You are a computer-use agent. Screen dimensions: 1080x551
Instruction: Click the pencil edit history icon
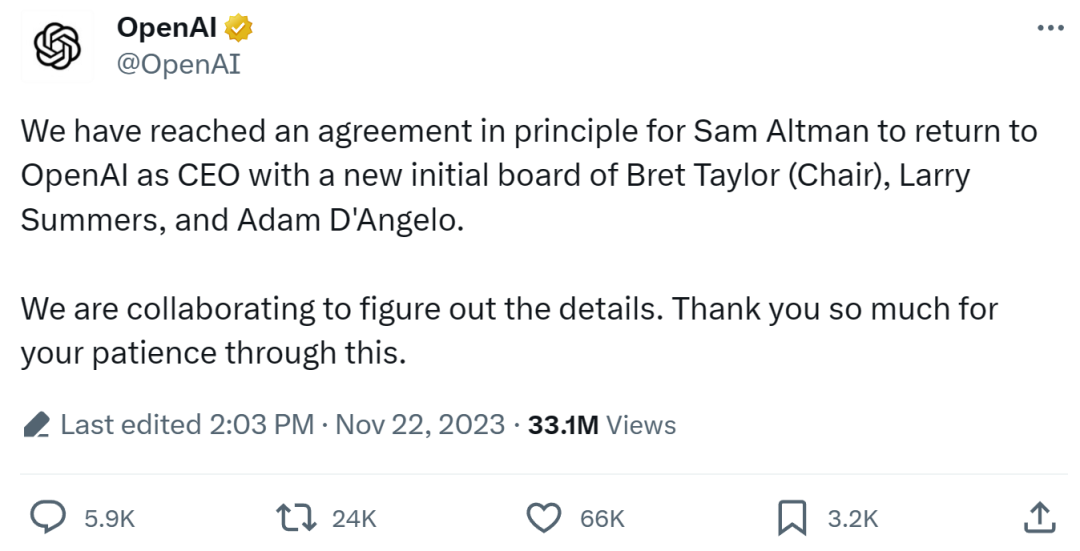point(37,425)
